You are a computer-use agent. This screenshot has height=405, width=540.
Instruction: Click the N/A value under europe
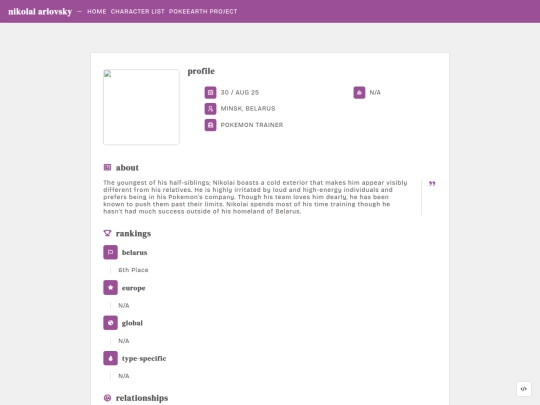tap(124, 305)
